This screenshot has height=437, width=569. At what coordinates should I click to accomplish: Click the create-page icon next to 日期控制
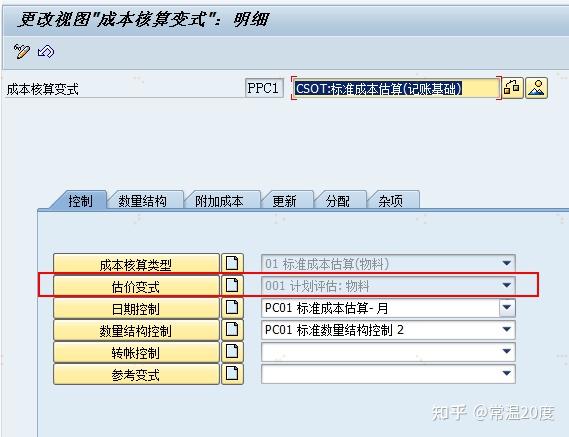tap(232, 308)
